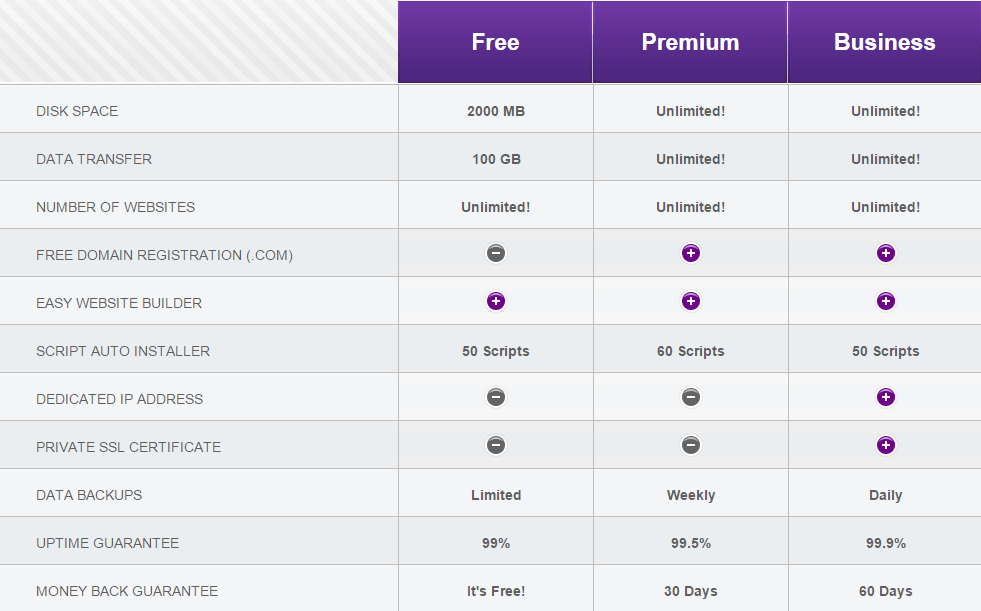
Task: Click the Premium plan free domain plus icon
Action: [x=691, y=253]
